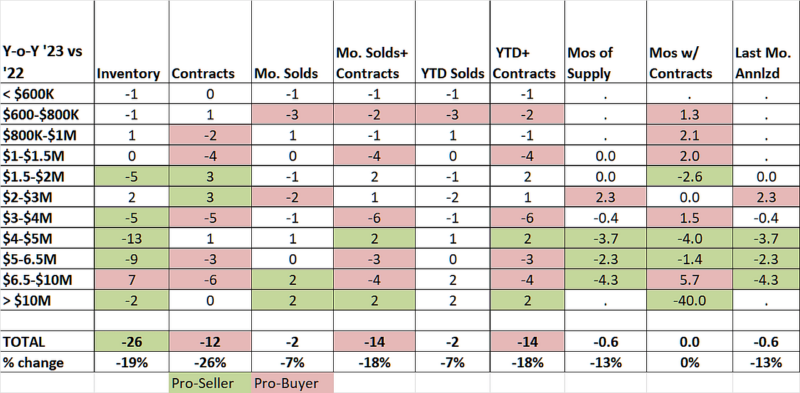The height and width of the screenshot is (393, 800).
Task: Click the -40.0 cell for > $10M
Action: (x=689, y=300)
